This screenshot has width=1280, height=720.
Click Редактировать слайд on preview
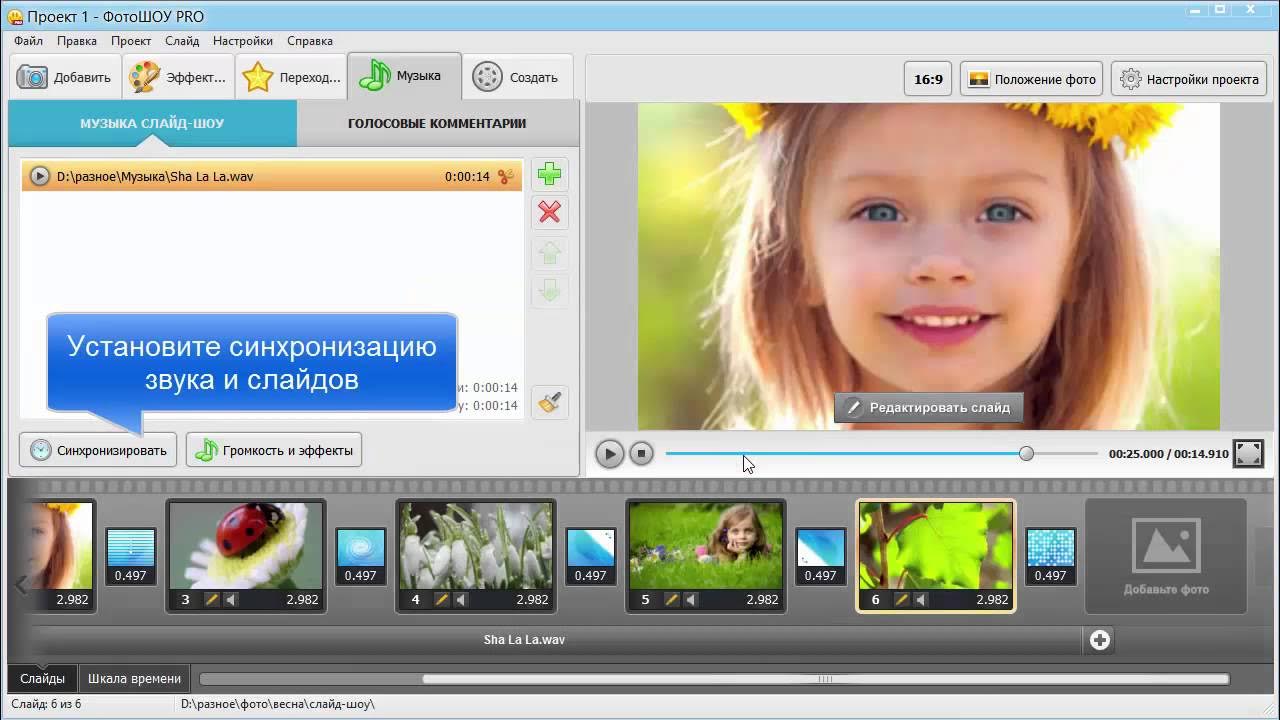tap(928, 407)
